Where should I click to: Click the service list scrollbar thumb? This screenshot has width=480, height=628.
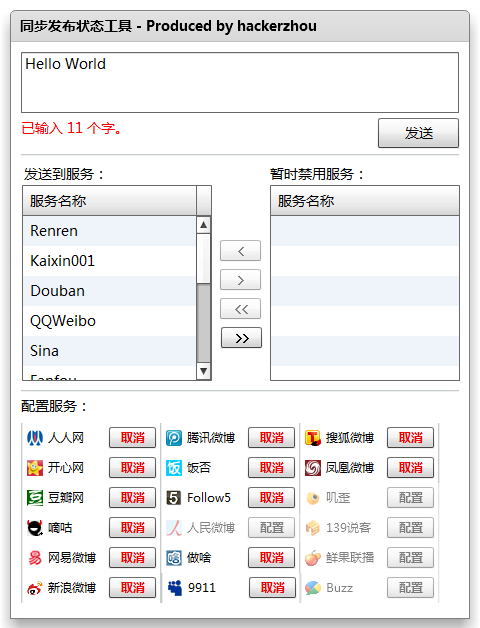tap(204, 323)
